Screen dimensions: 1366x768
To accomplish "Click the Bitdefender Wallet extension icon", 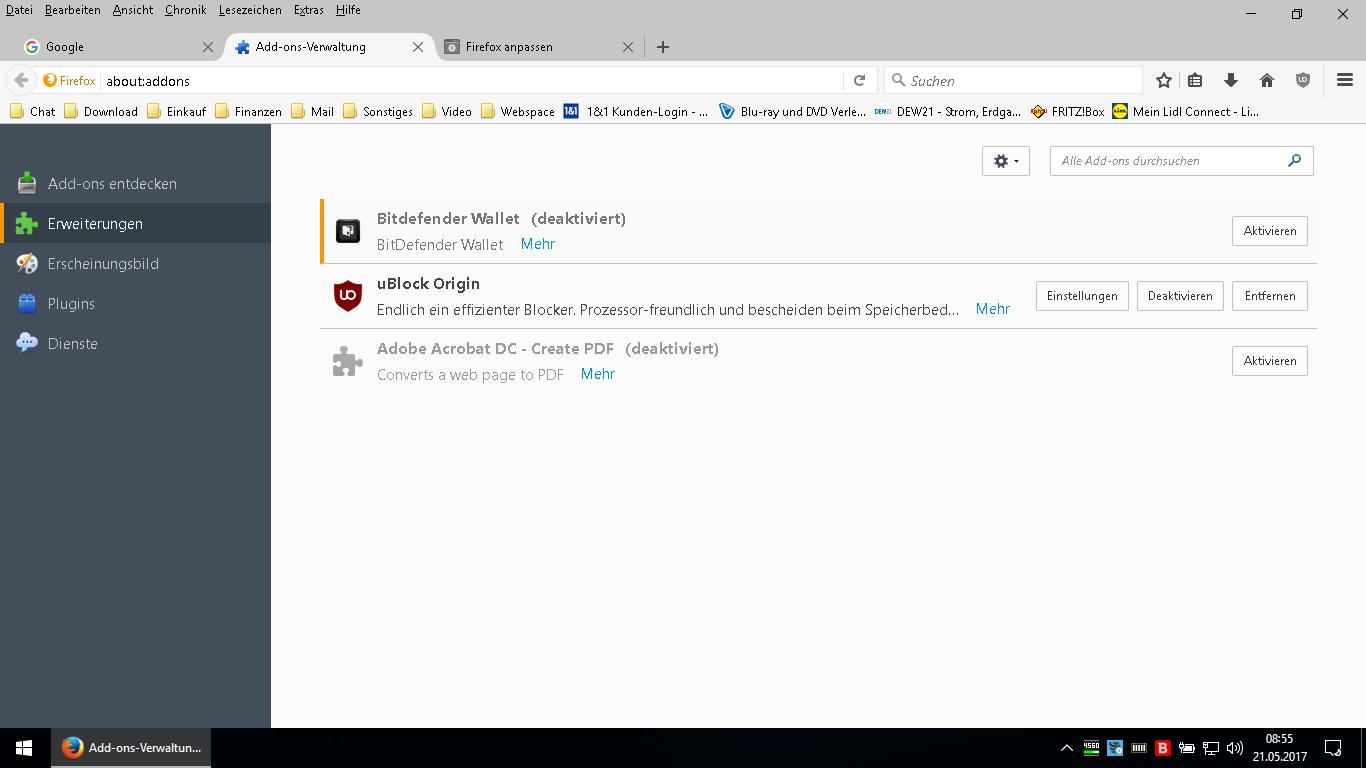I will click(347, 231).
